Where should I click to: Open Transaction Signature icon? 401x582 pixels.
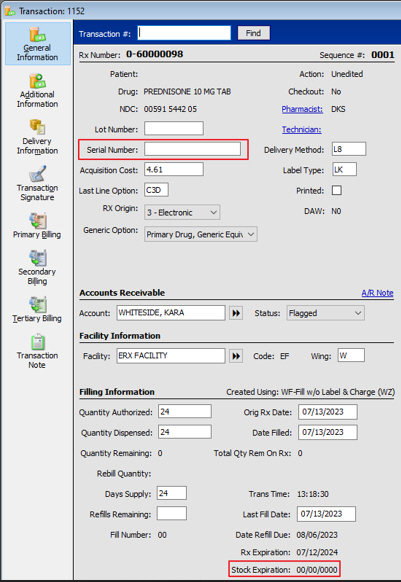coord(38,174)
